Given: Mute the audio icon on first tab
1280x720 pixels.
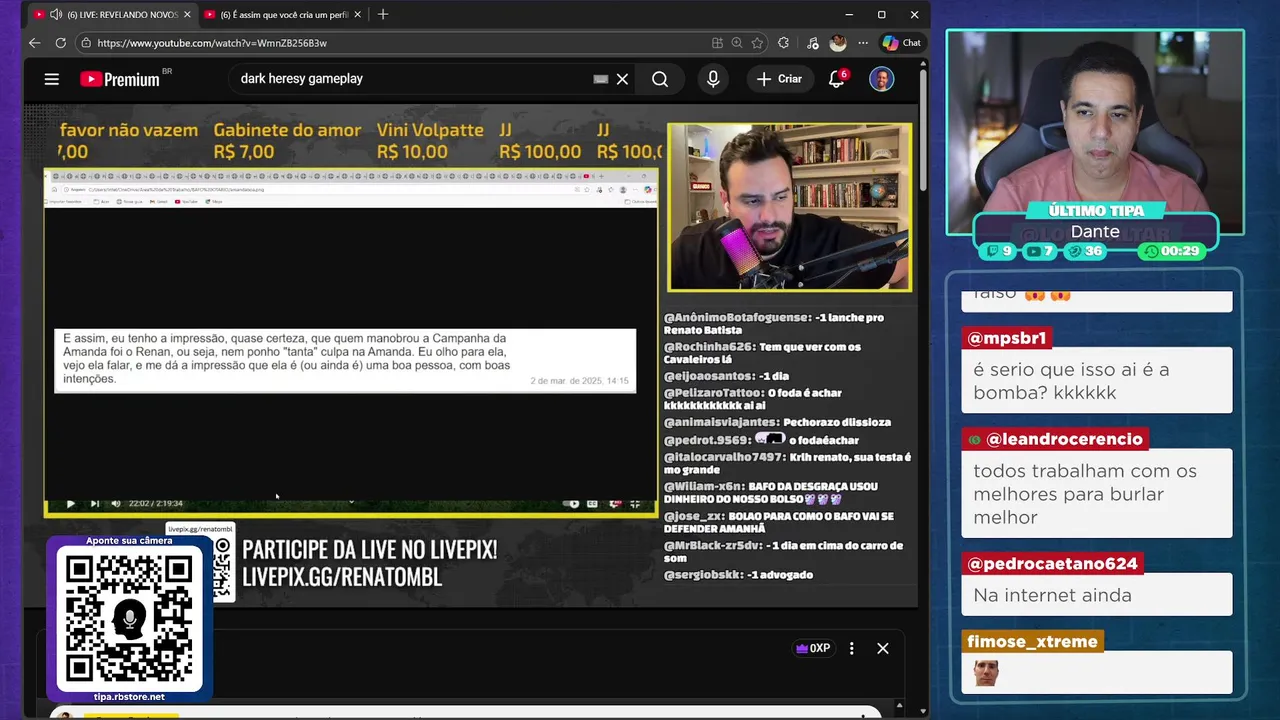Looking at the screenshot, I should (x=56, y=15).
